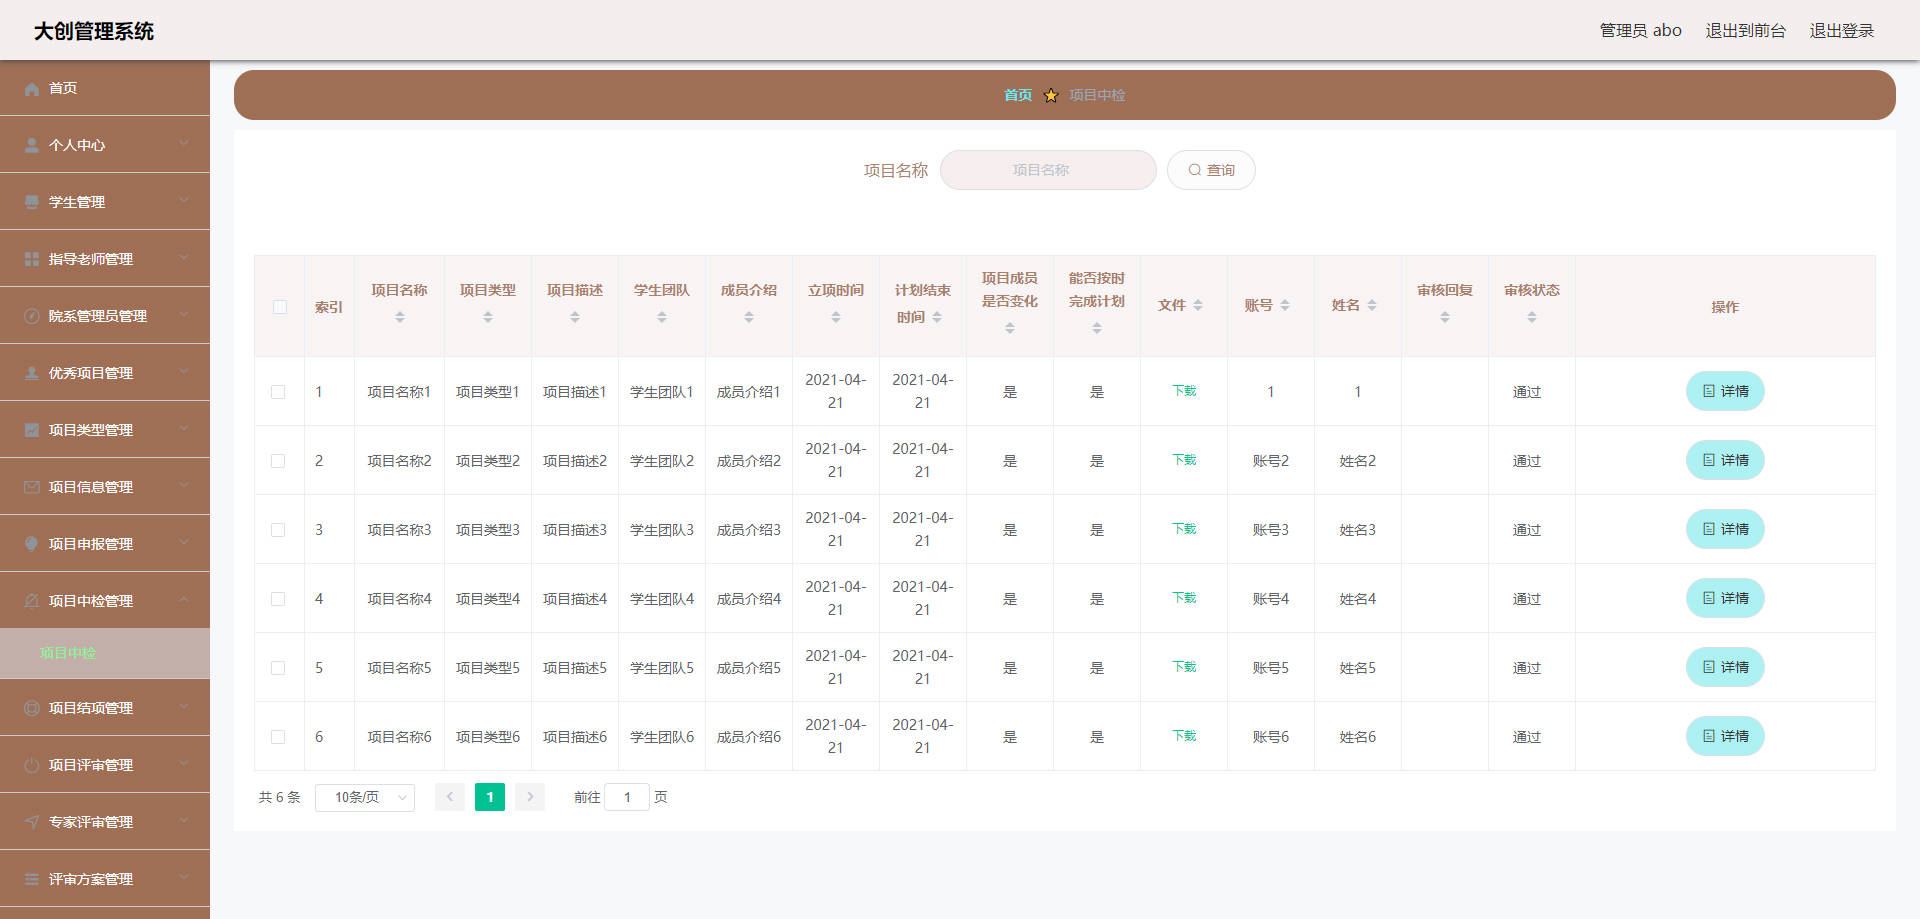Download file for 项目名称3
Screen dimensions: 1920x919
coord(1184,529)
